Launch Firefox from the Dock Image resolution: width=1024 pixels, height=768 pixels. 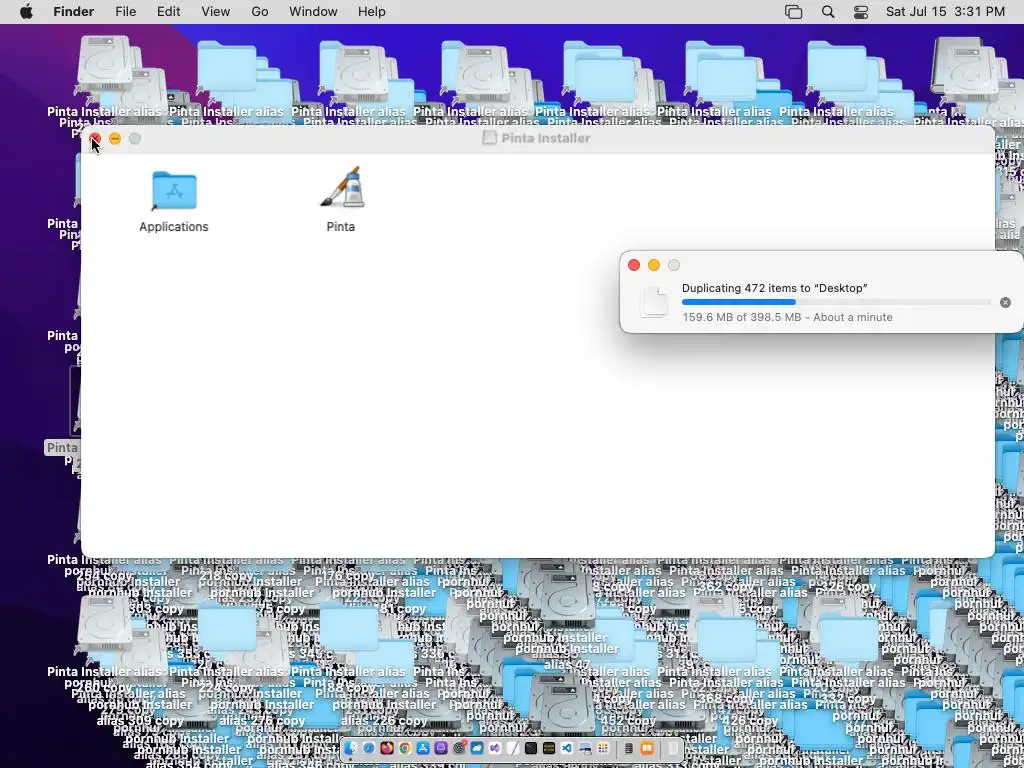click(387, 748)
